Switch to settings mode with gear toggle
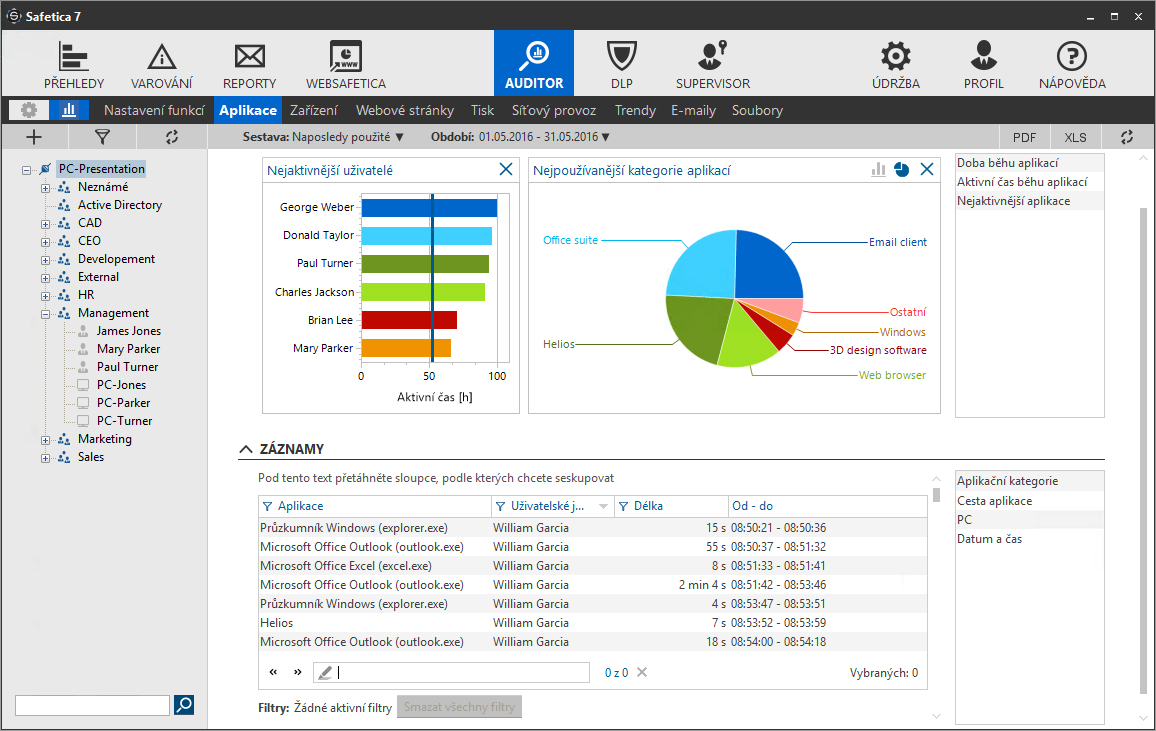1156x731 pixels. point(29,111)
